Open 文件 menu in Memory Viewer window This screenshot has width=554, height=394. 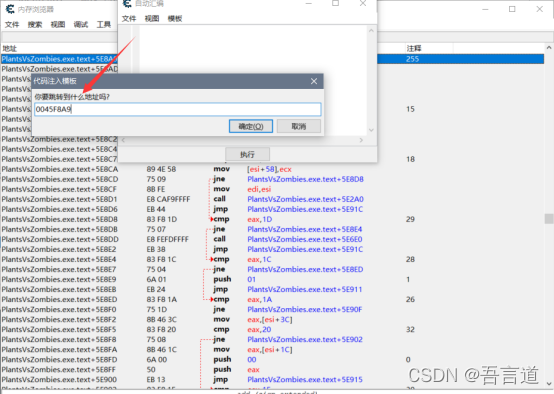[x=12, y=24]
